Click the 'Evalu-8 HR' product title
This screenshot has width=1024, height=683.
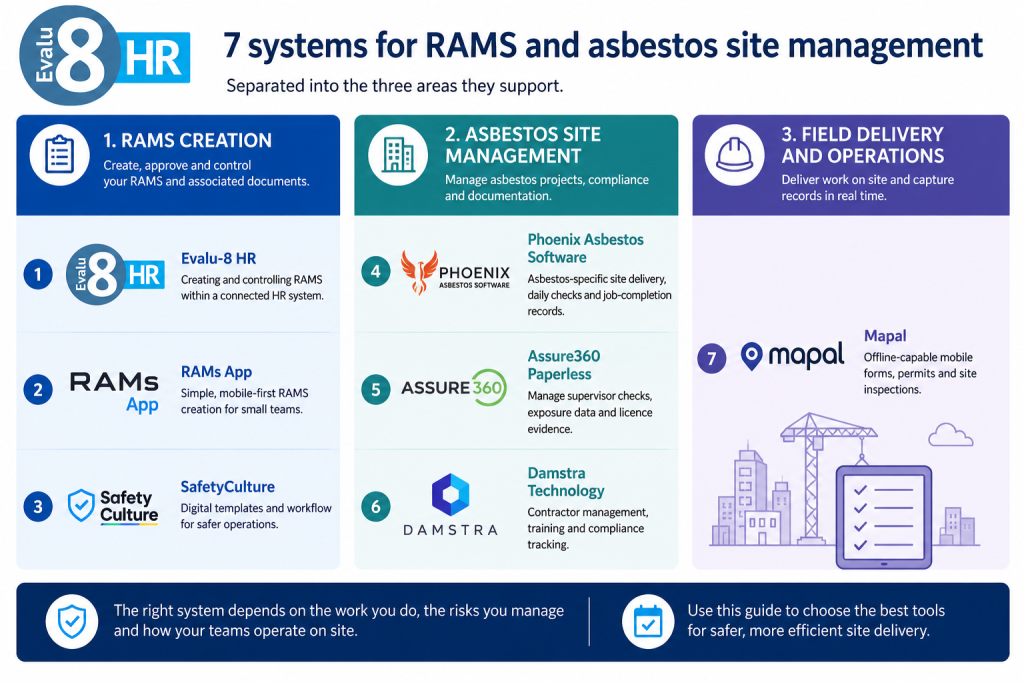pyautogui.click(x=218, y=259)
